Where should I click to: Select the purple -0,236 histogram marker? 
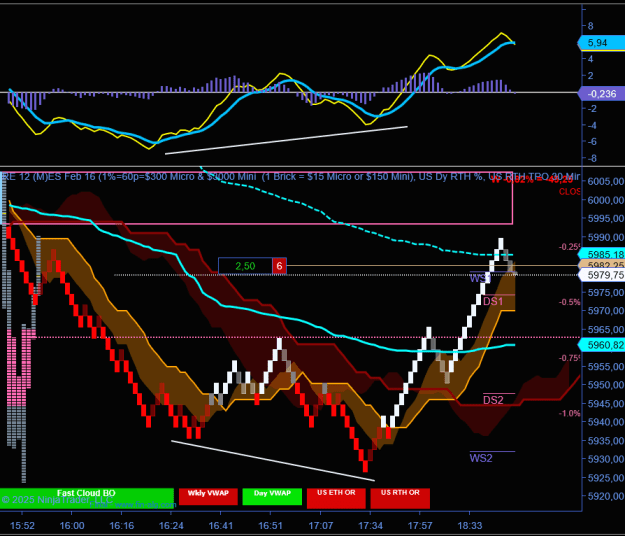point(601,94)
